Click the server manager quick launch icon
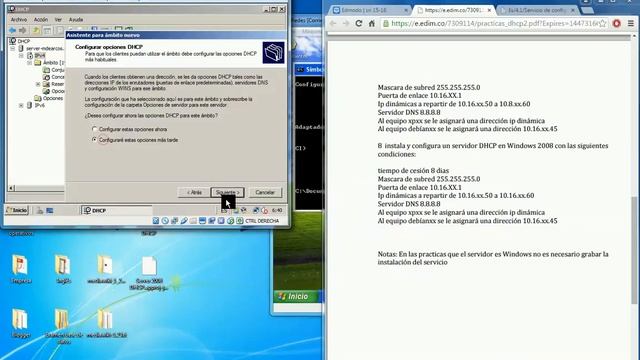Screen dimensions: 640x360 [x=40, y=211]
